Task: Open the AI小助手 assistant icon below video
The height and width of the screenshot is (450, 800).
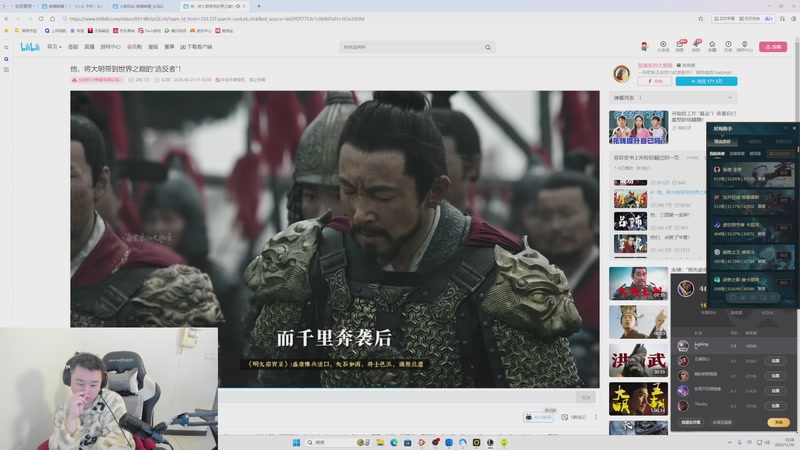Action: tap(539, 417)
